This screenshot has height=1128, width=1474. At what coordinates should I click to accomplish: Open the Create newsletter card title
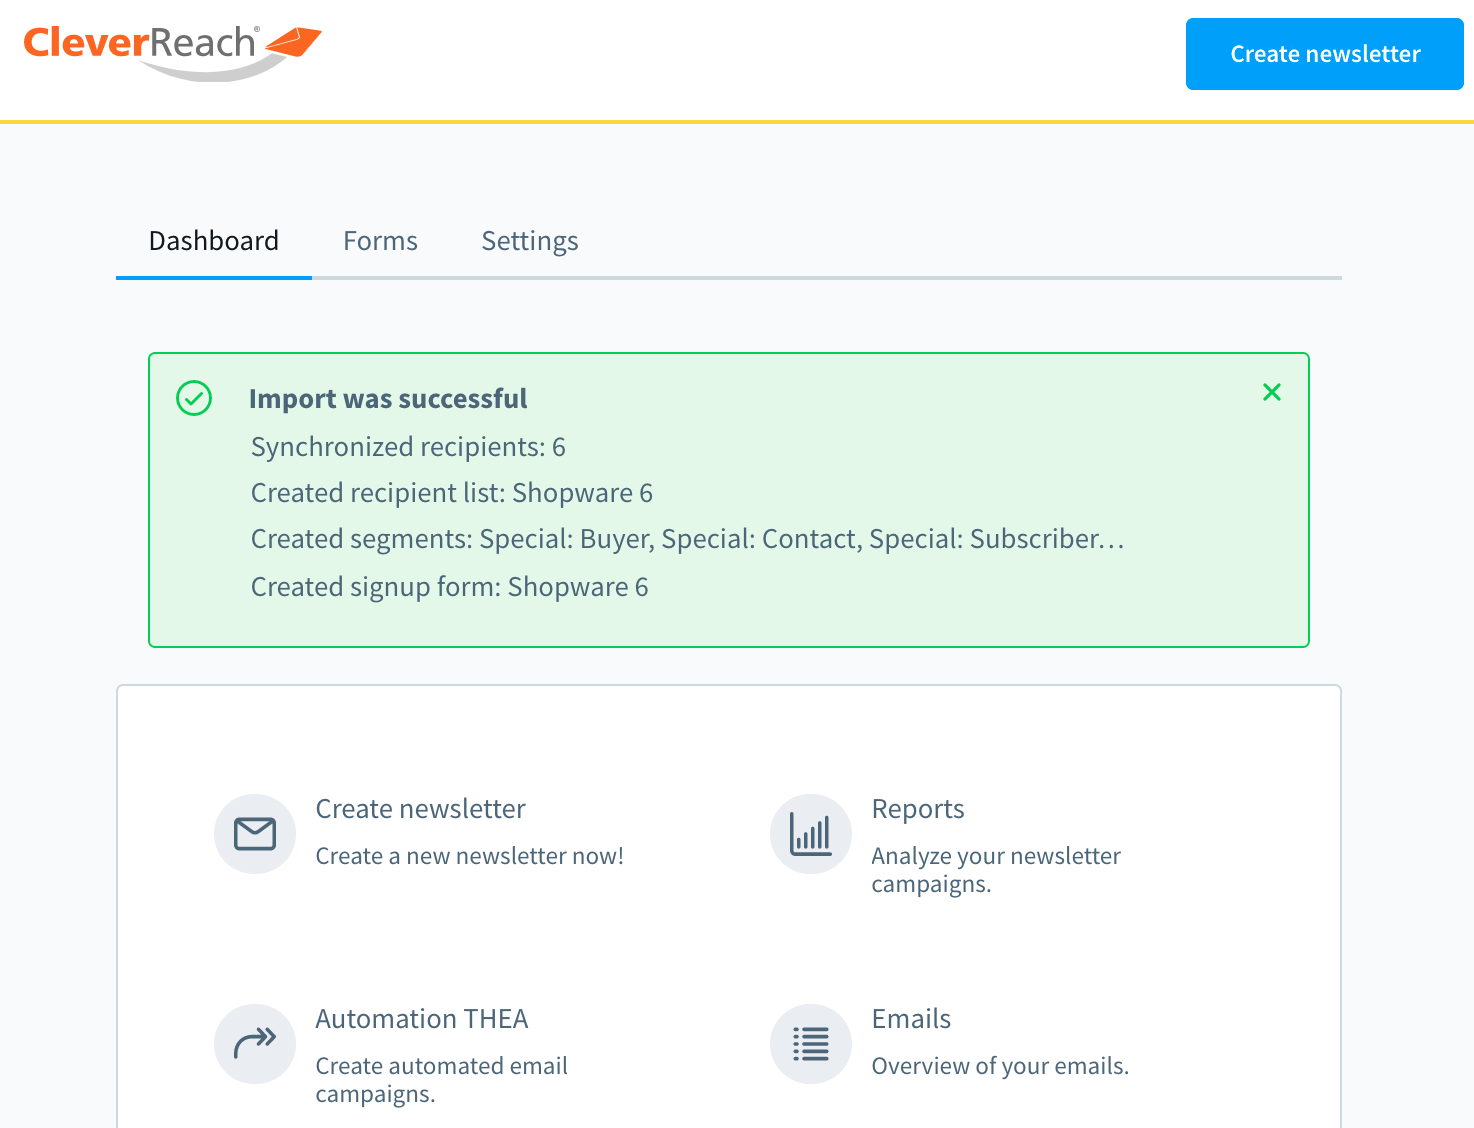click(420, 809)
